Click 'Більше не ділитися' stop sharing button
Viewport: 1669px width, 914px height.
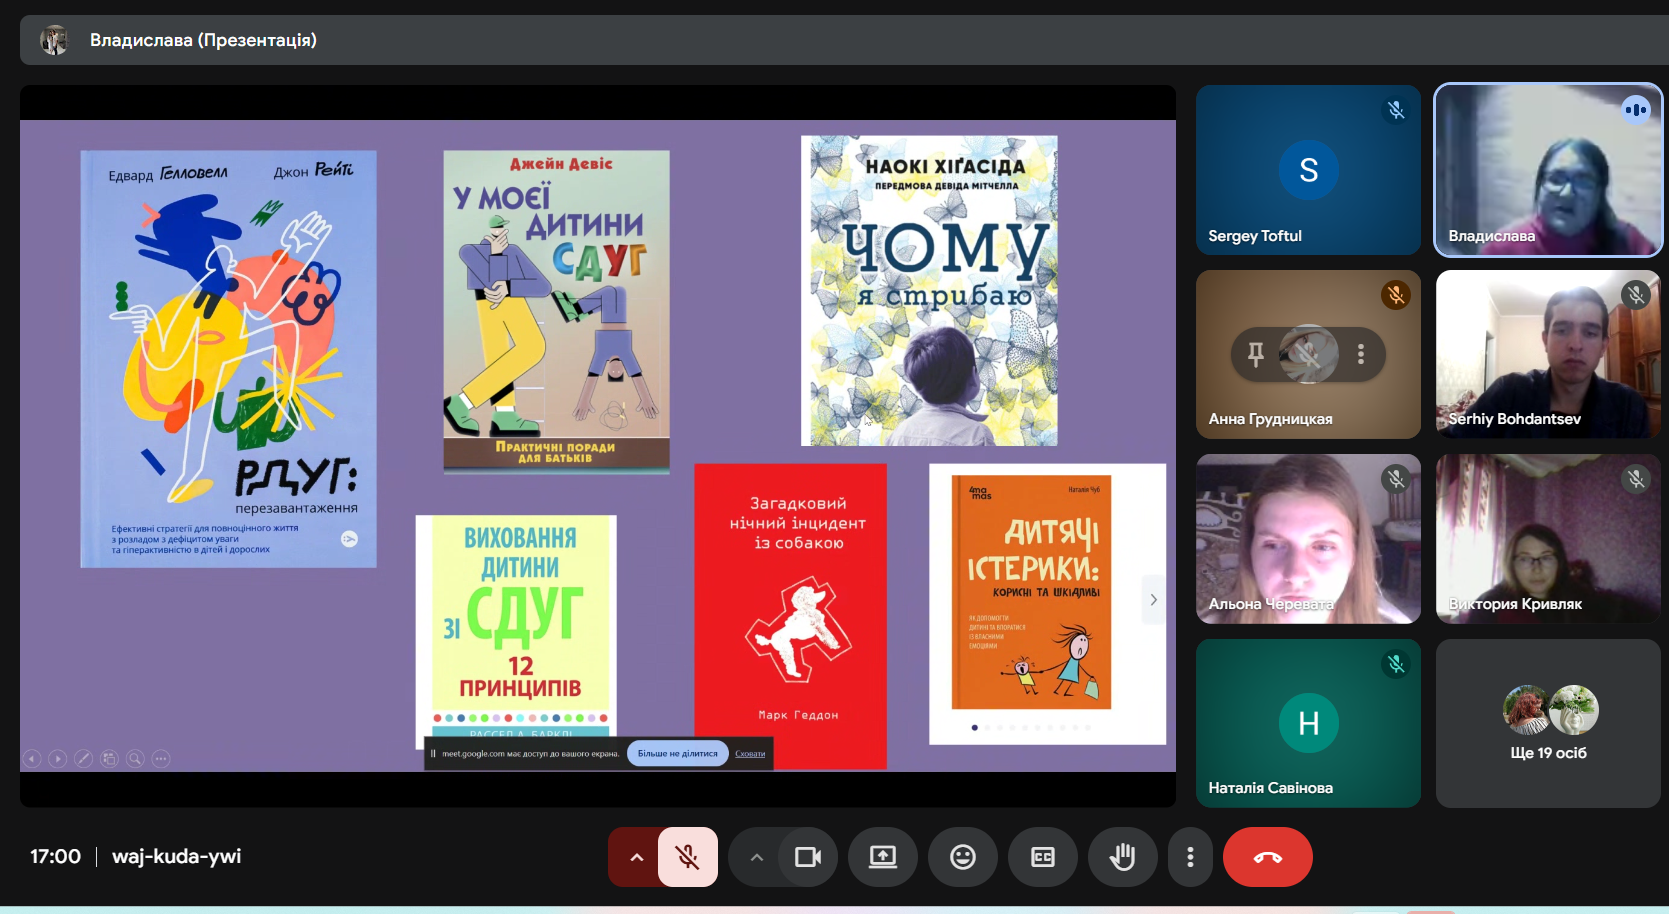[678, 754]
